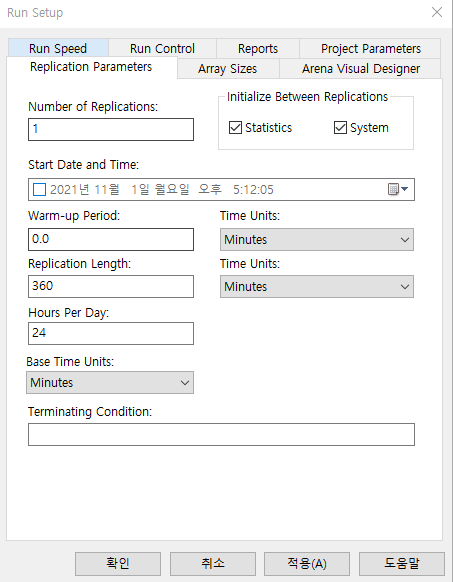Screen dimensions: 453x582
Task: Click the Replication Length input field
Action: [x=111, y=287]
